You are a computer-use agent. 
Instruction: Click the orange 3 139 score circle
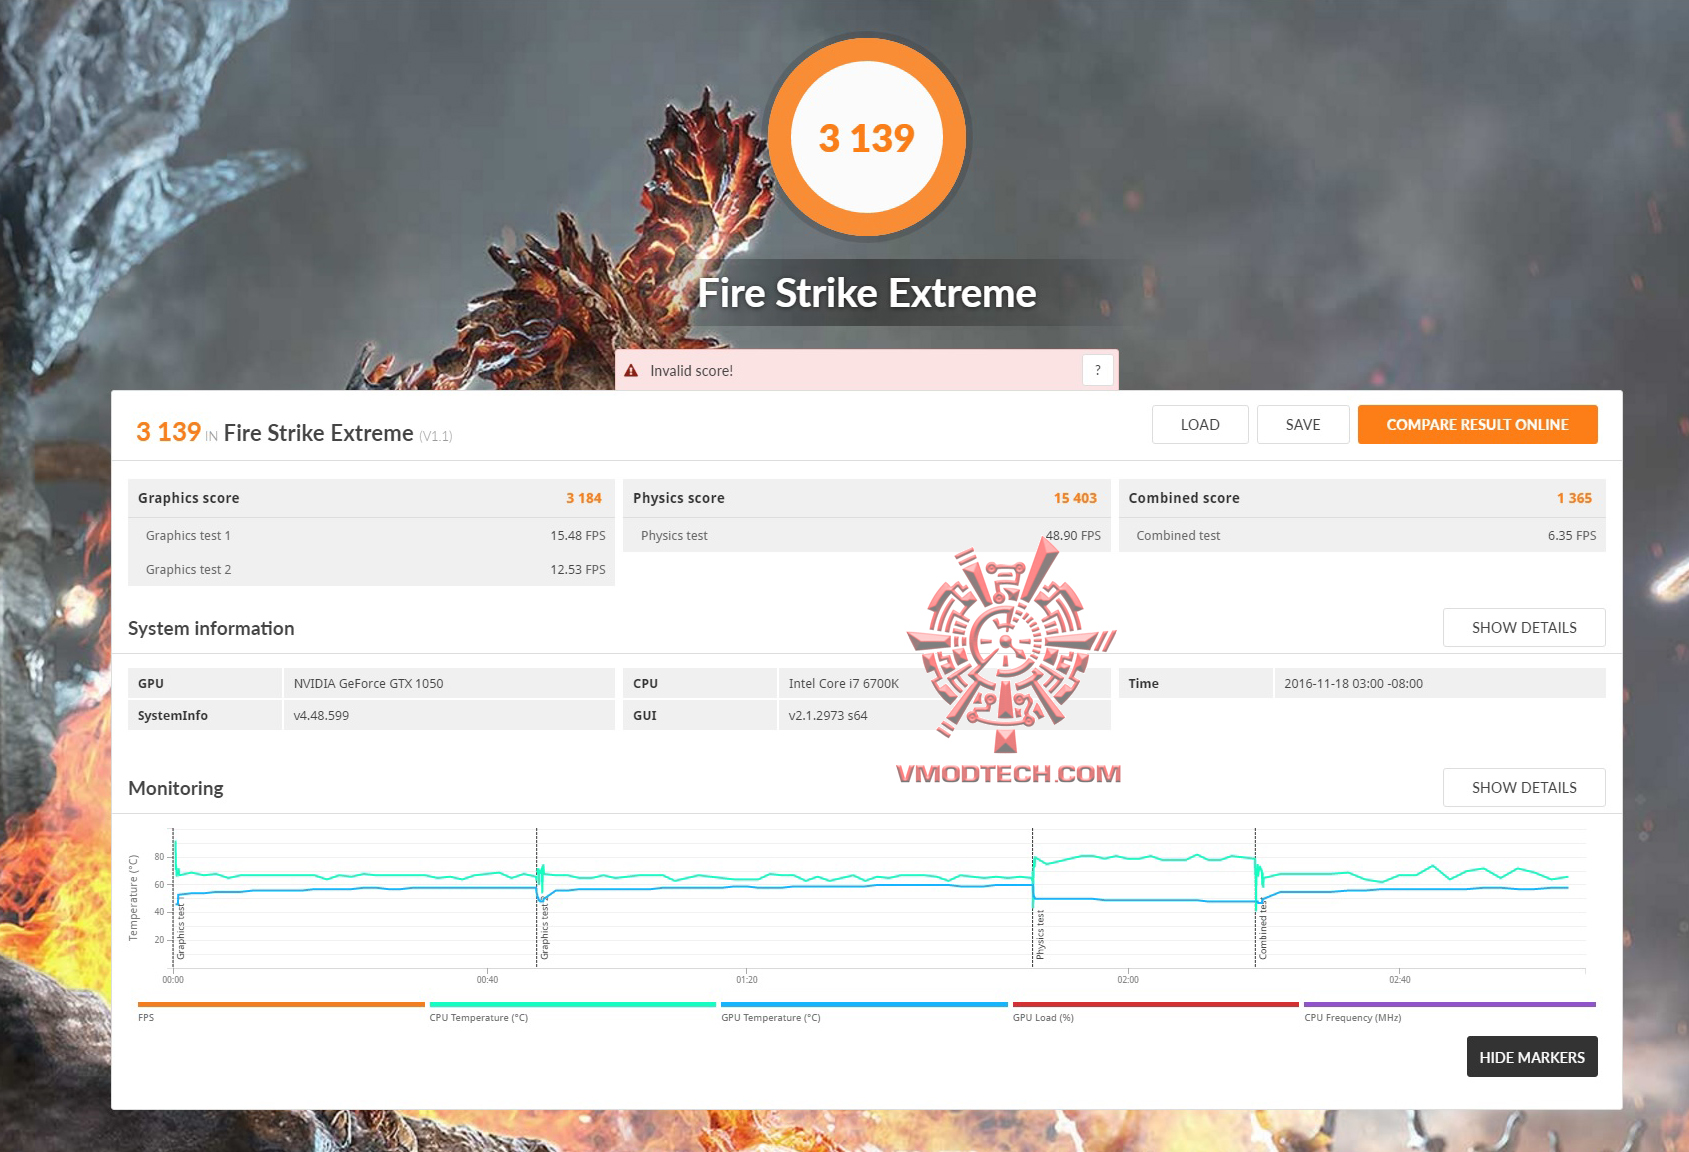(866, 137)
